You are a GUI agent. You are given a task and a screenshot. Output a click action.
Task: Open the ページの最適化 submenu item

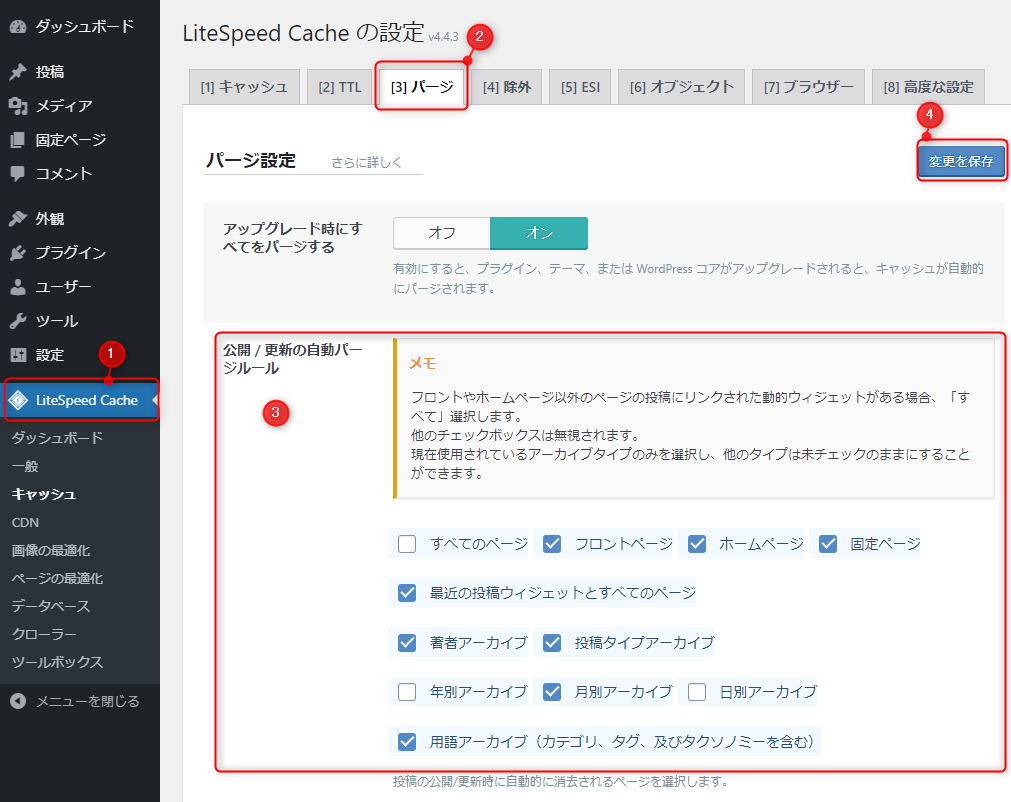pos(57,578)
